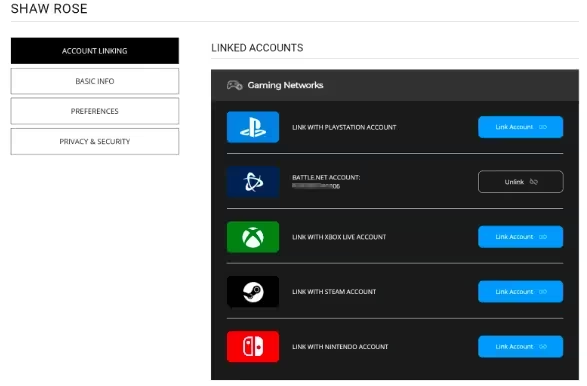
Task: Open the Account Linking tab
Action: (95, 51)
